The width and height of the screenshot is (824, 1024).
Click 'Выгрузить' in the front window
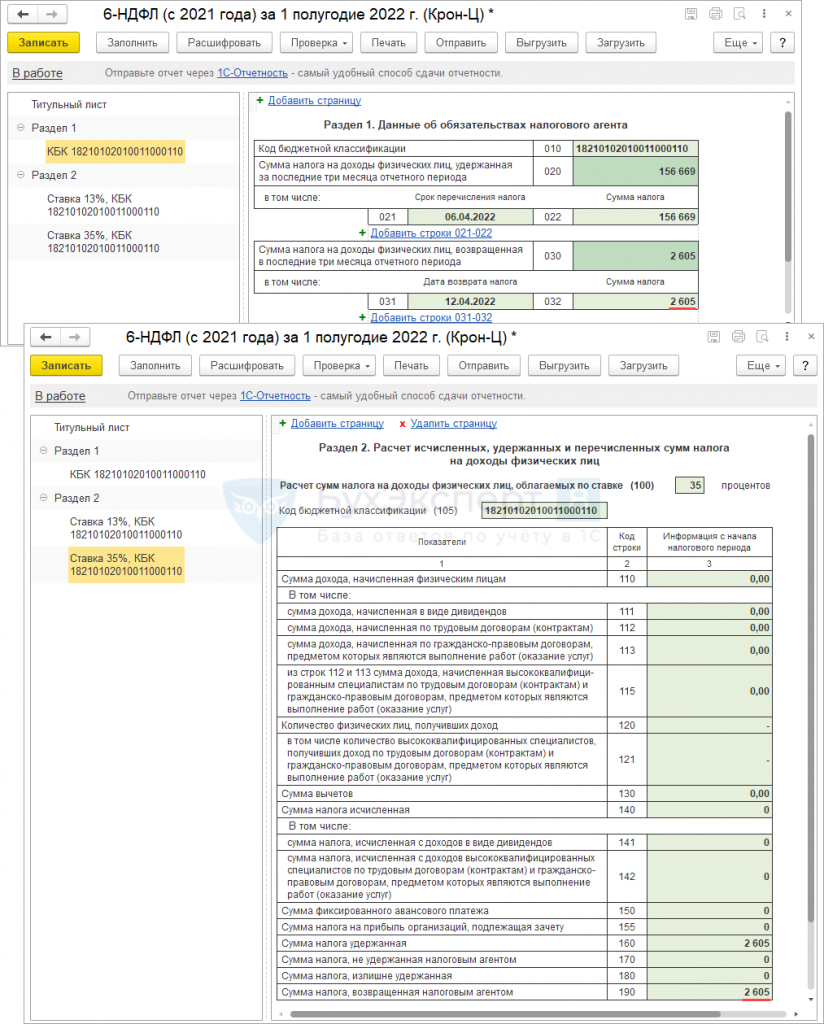(564, 366)
